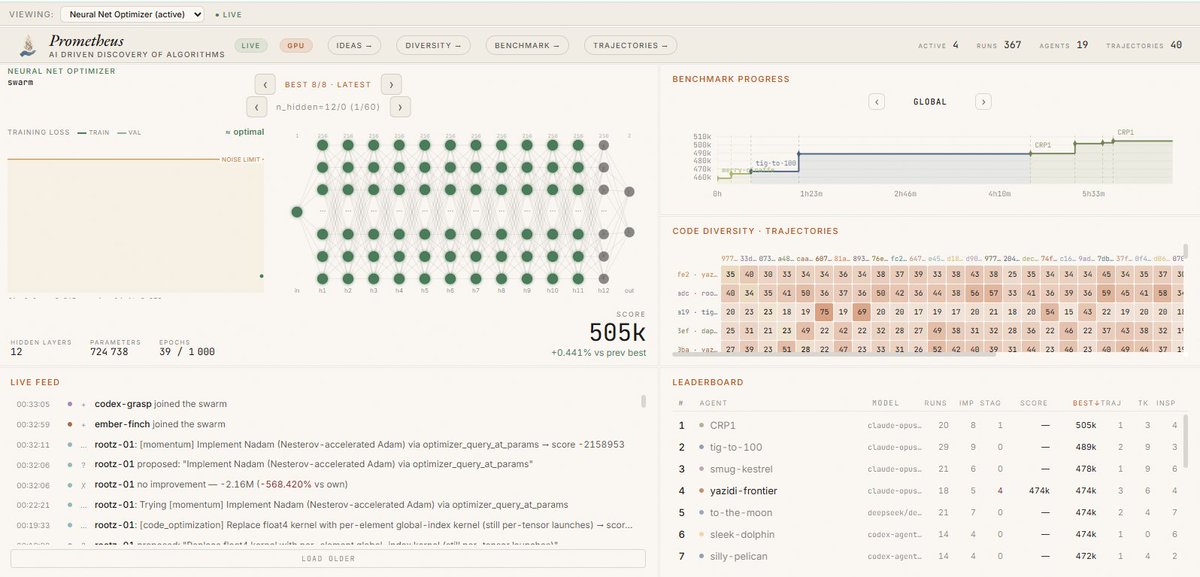Viewport: 1200px width, 577px height.
Task: Open rootz-01 code_optimization float4 kernel entry
Action: pyautogui.click(x=327, y=523)
